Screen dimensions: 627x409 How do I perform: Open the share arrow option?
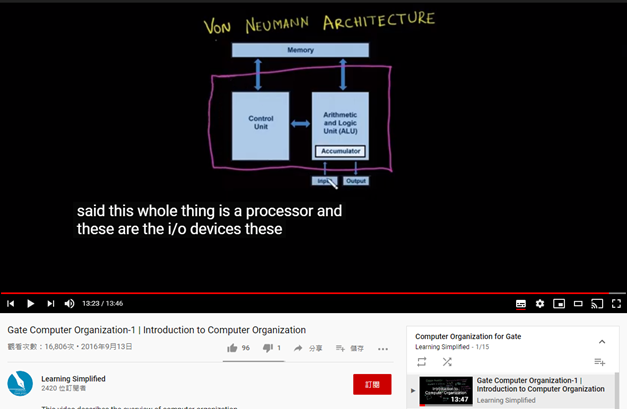298,348
